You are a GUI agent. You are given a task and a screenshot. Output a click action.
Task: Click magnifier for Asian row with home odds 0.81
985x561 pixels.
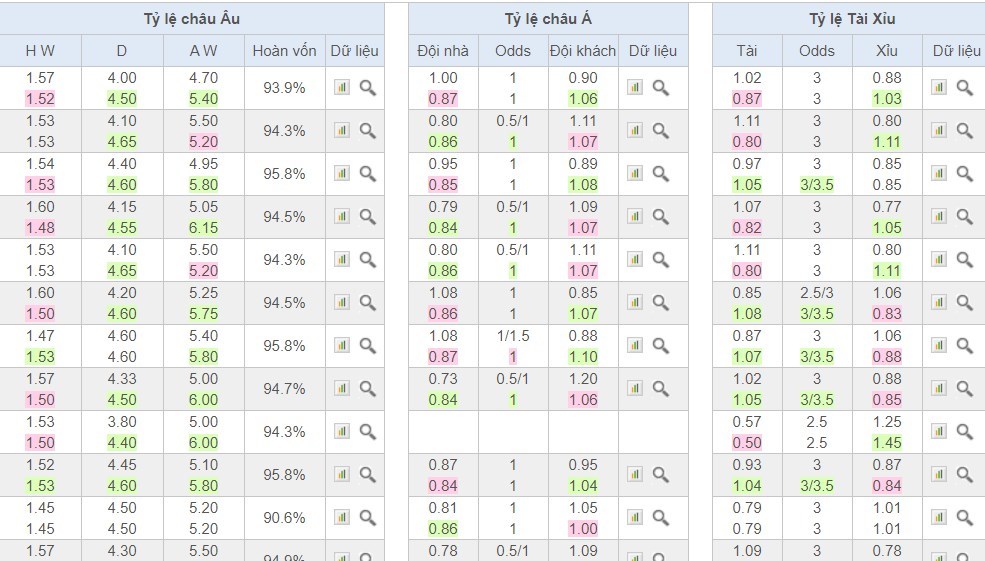[x=660, y=518]
